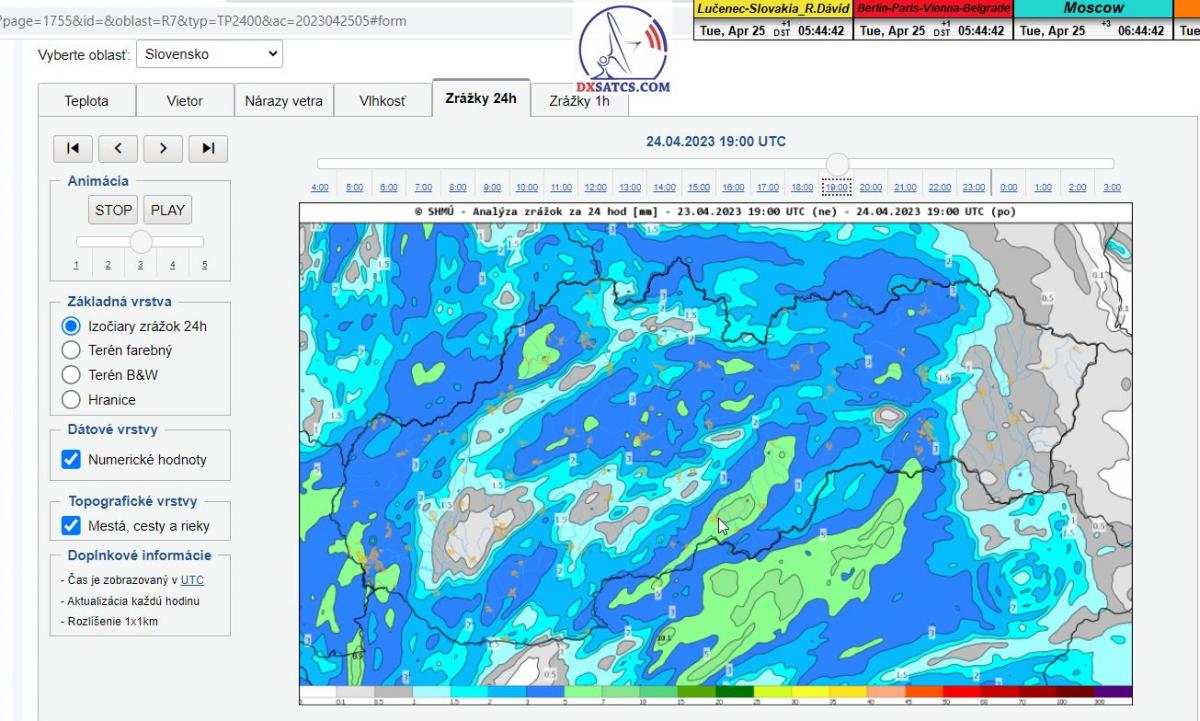Toggle Mestá, cesty a rieky checkbox

(71, 526)
